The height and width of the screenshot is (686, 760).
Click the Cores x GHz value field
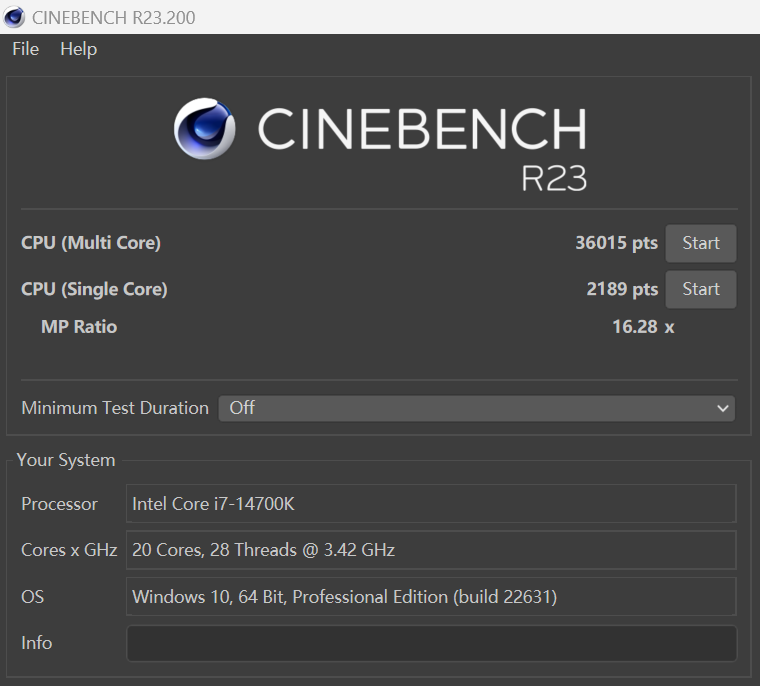(431, 550)
